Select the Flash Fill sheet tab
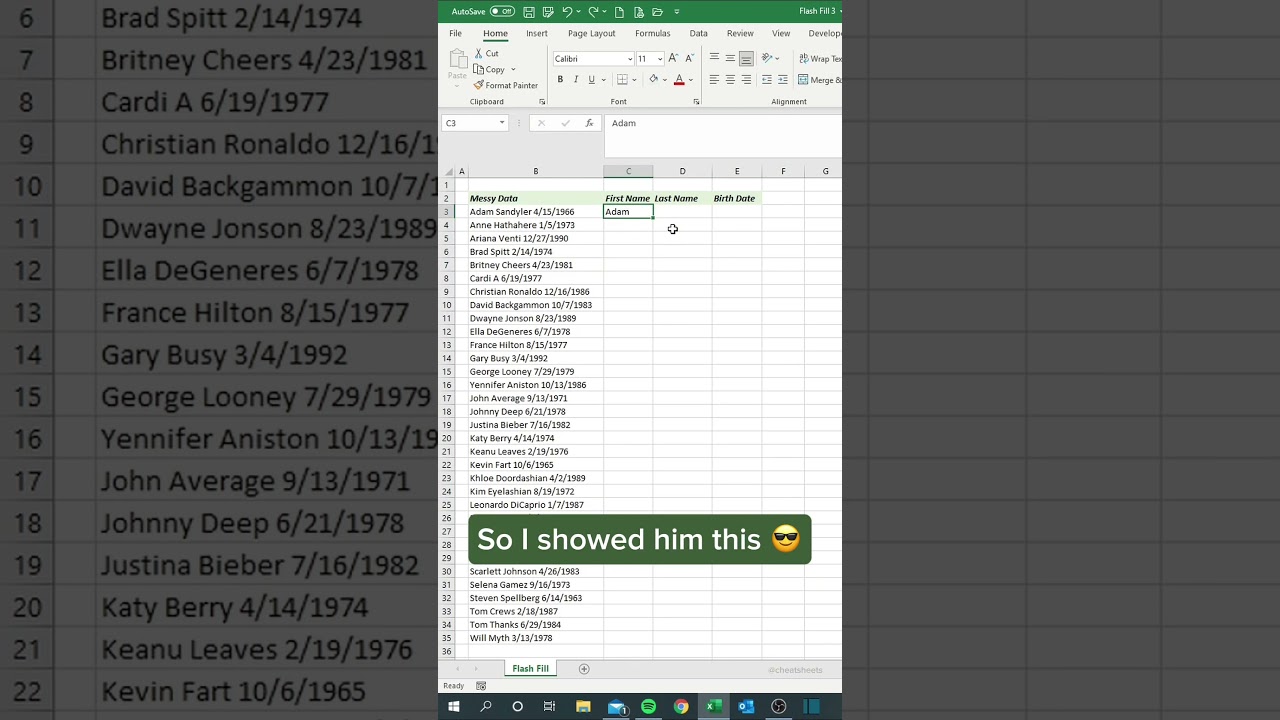This screenshot has width=1280, height=720. pyautogui.click(x=530, y=669)
